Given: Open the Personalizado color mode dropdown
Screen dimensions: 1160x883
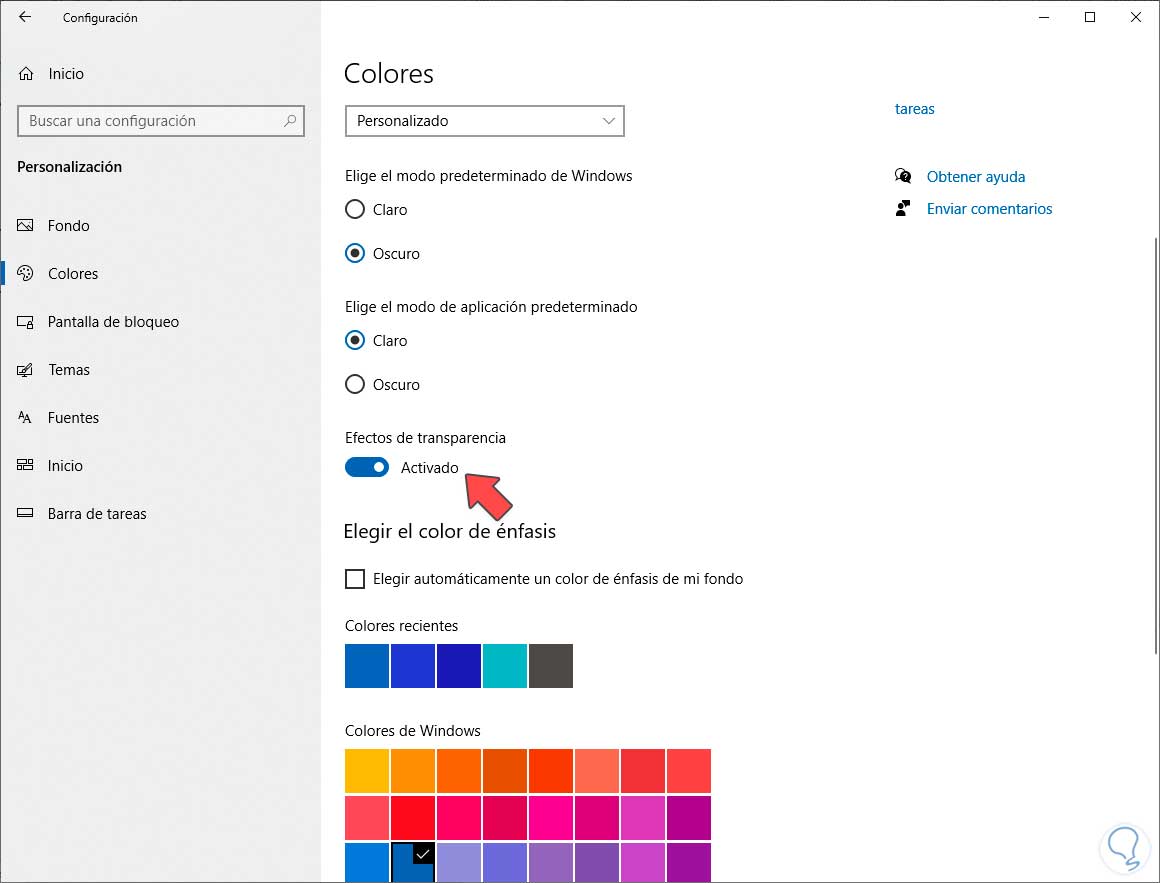Looking at the screenshot, I should (484, 121).
